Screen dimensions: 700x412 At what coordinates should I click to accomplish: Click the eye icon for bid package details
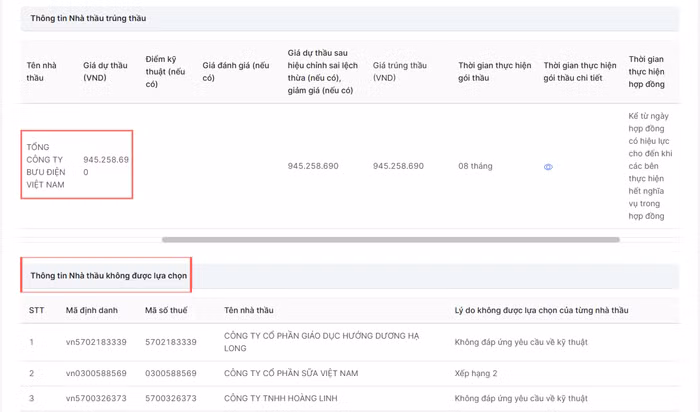pyautogui.click(x=548, y=167)
